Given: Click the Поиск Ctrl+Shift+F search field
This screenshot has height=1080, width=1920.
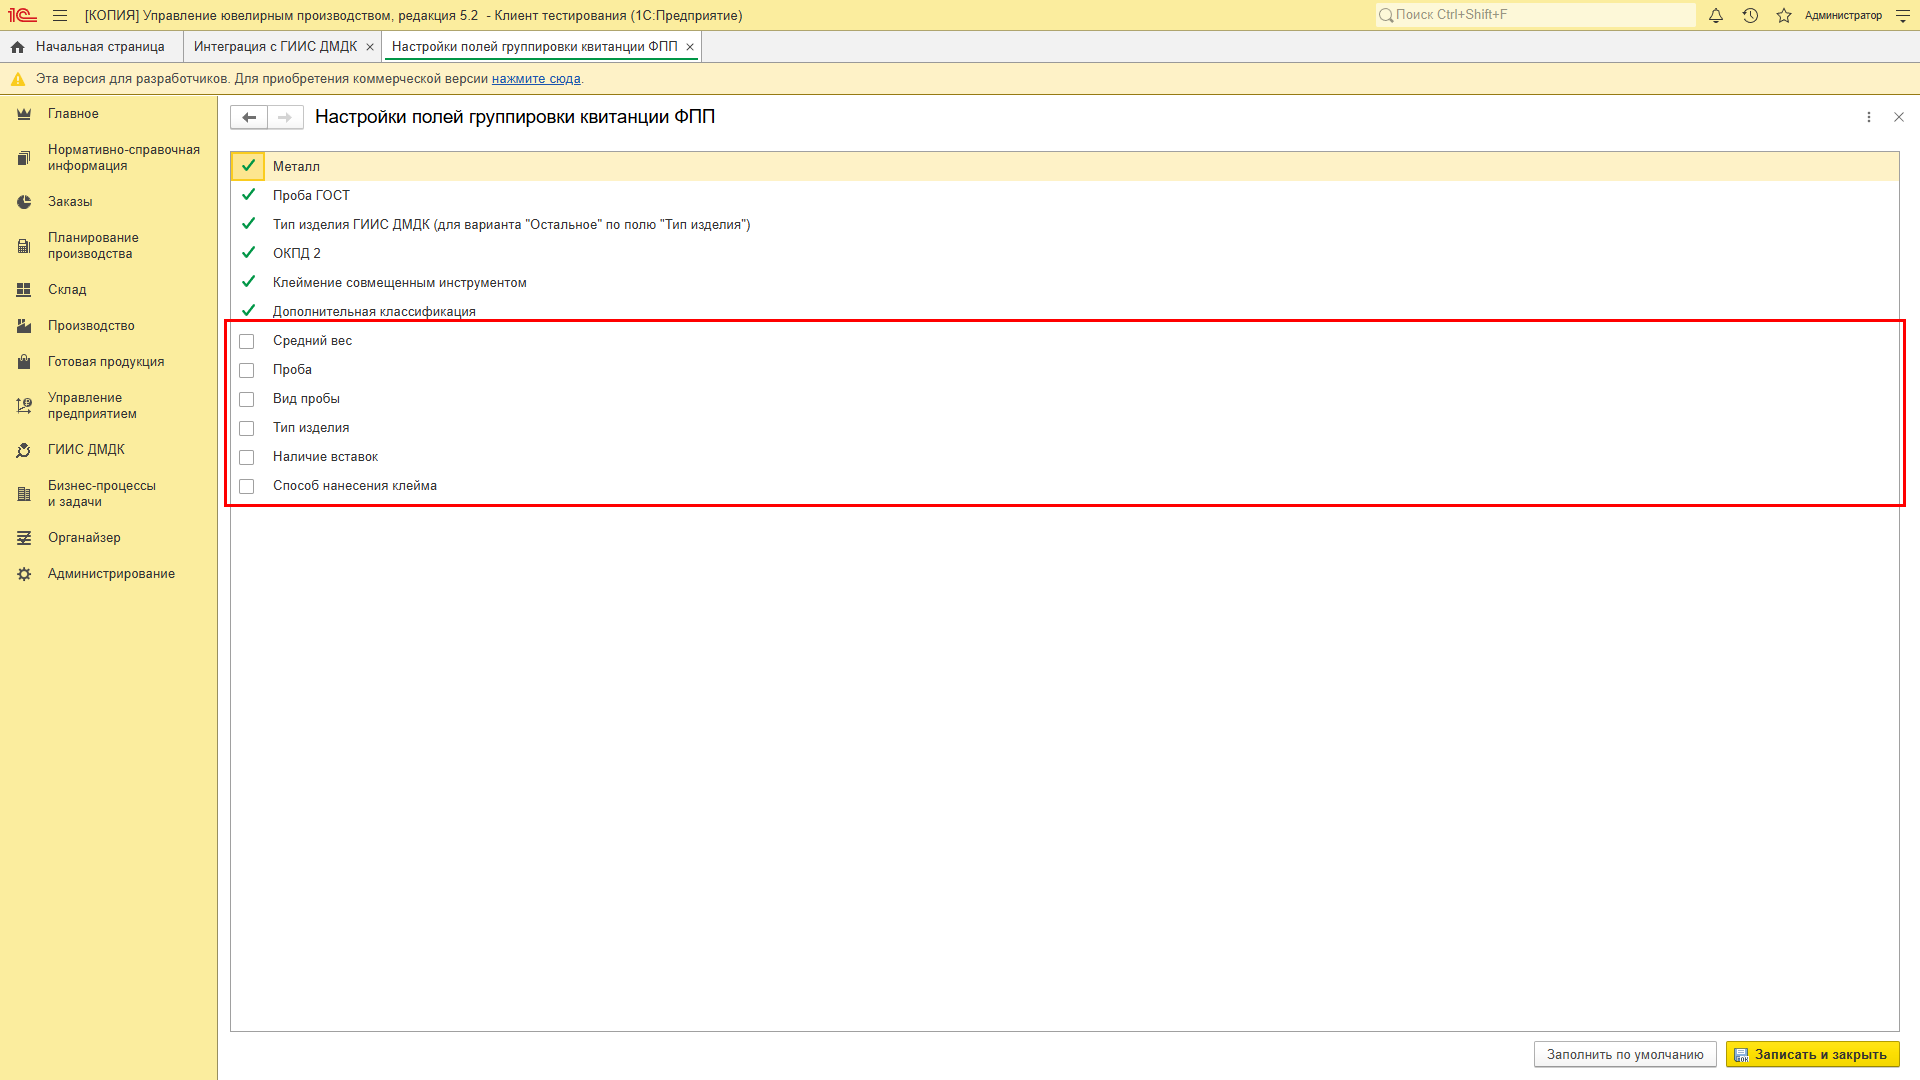Looking at the screenshot, I should [x=1536, y=15].
